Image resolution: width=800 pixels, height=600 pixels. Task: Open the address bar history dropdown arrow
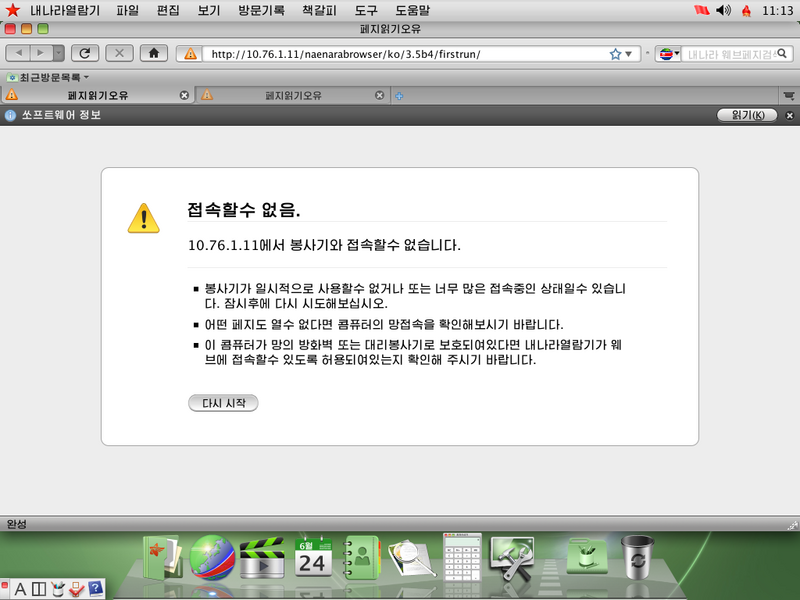[x=629, y=54]
